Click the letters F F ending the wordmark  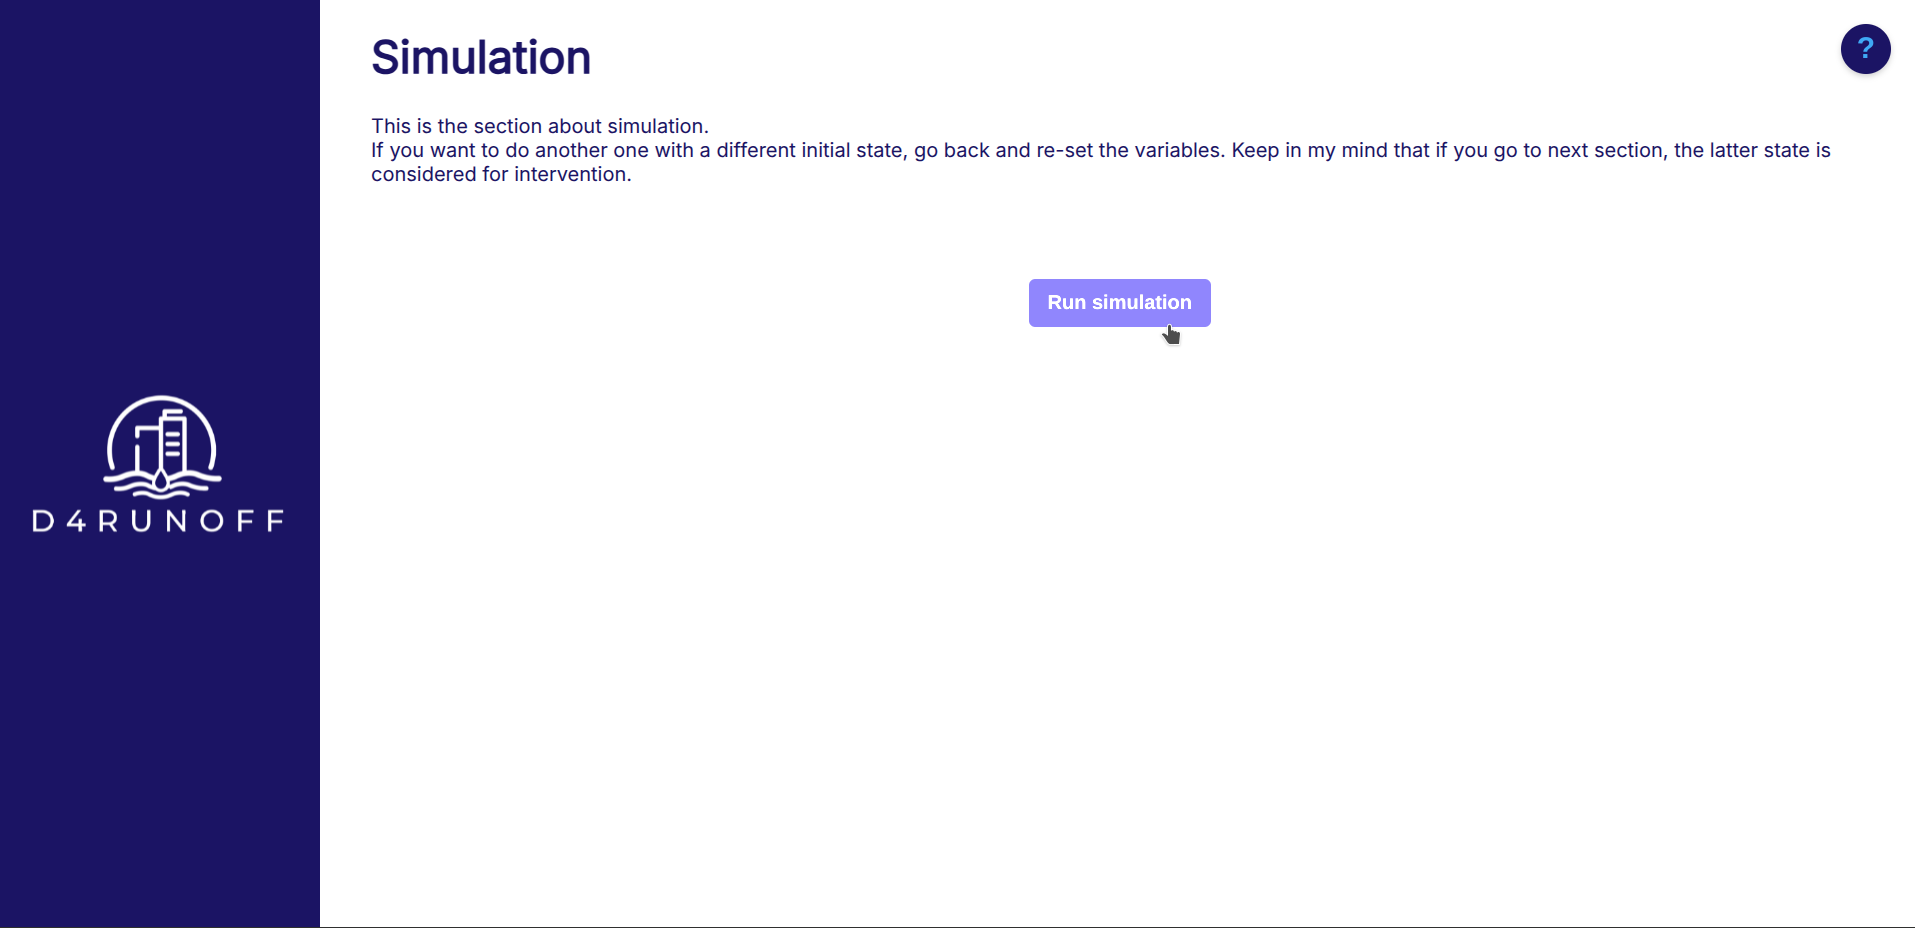pos(259,521)
